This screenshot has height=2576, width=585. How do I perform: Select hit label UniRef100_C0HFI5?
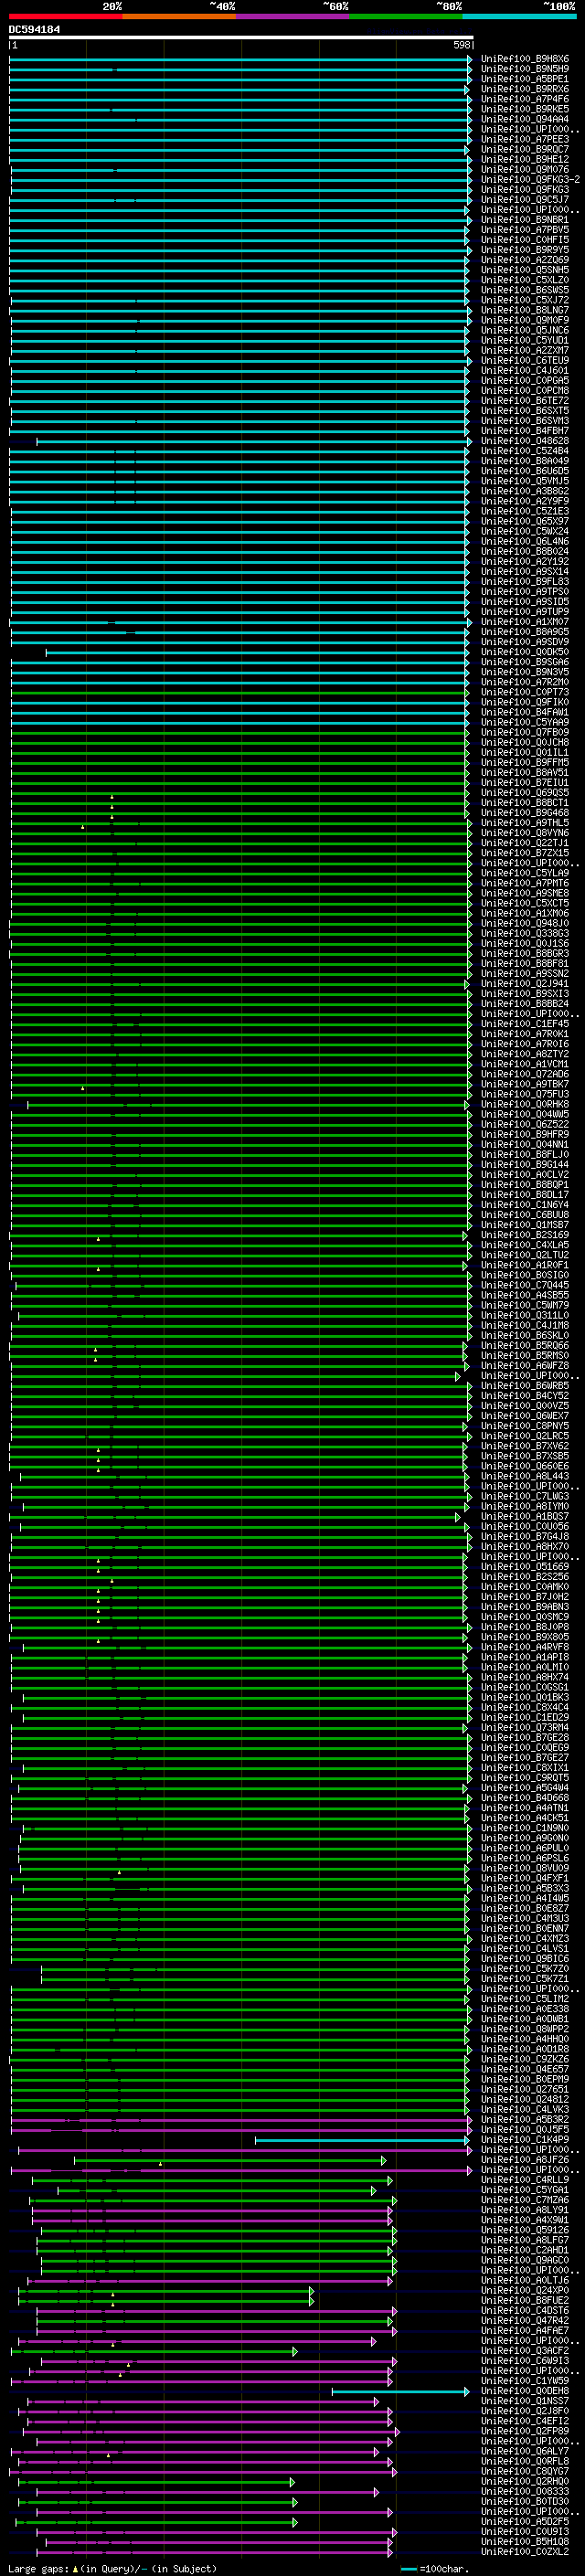tap(525, 240)
